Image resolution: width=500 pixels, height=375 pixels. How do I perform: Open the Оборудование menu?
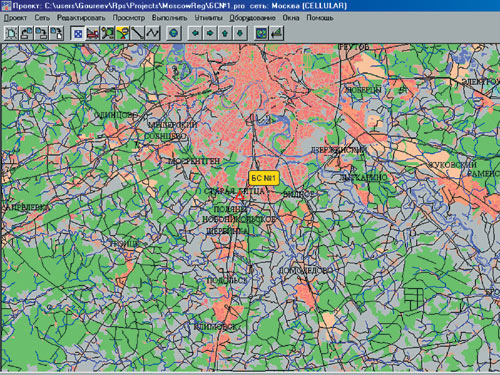tap(252, 18)
